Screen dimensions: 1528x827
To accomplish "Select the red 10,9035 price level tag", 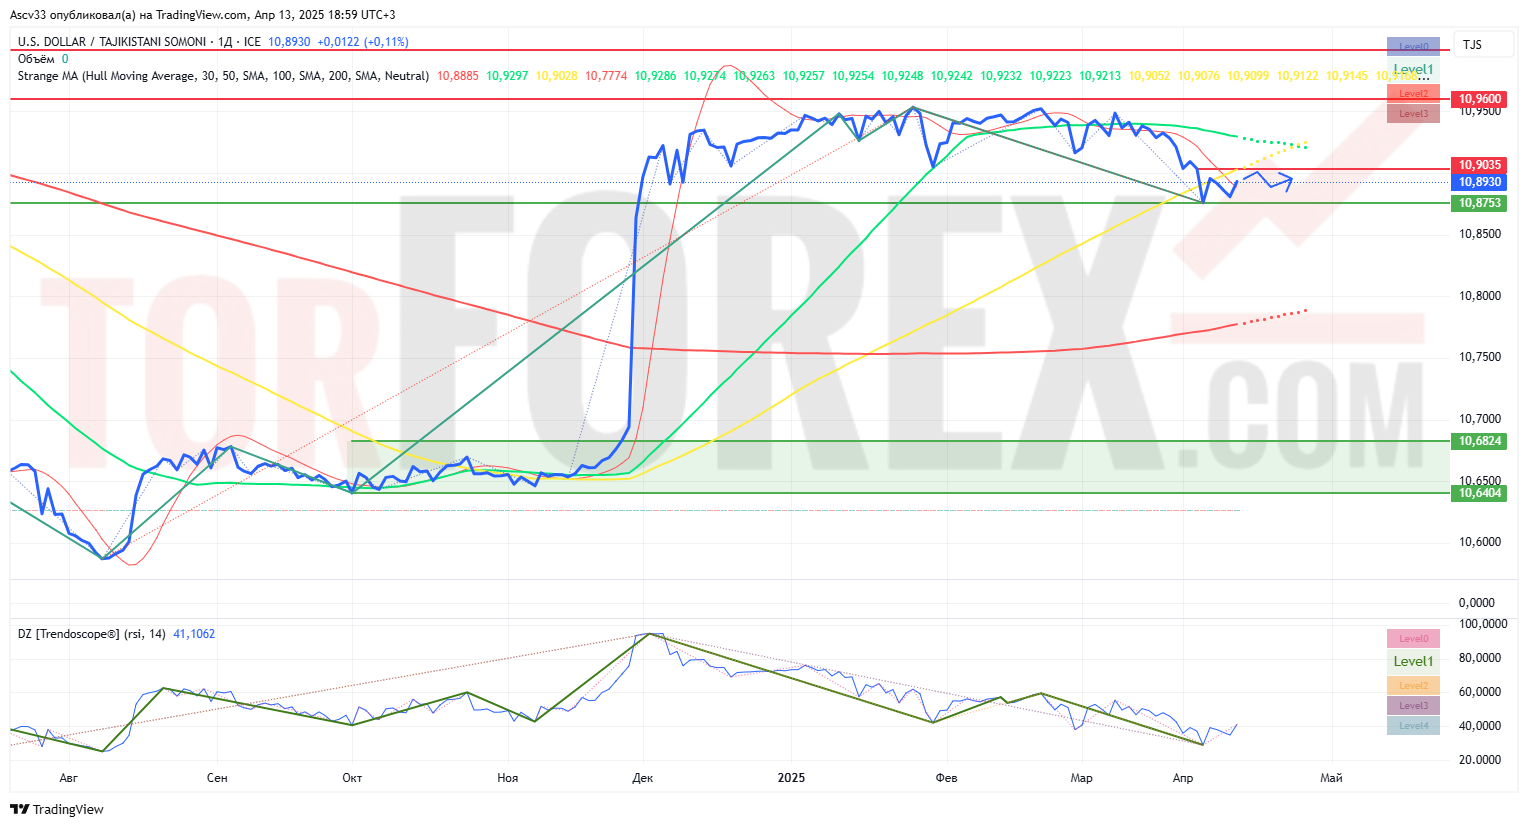I will (1479, 165).
